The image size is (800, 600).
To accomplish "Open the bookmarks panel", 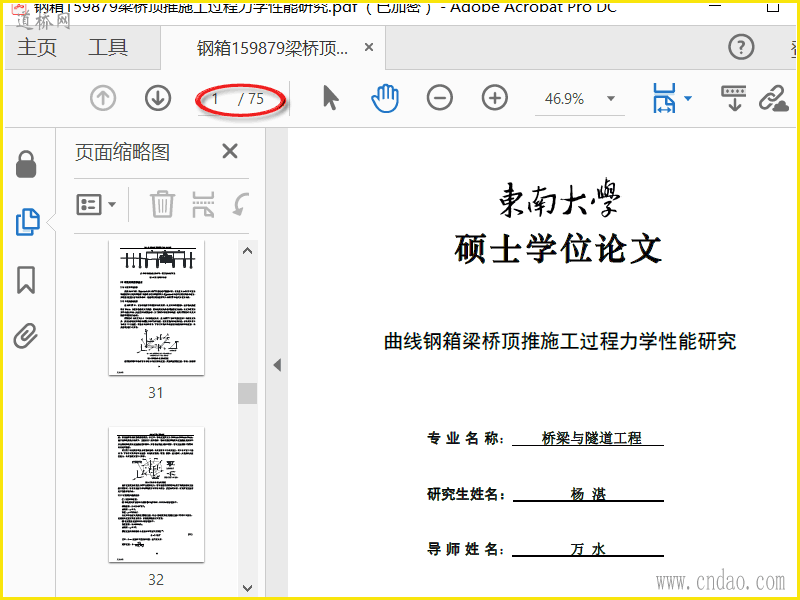I will click(26, 280).
